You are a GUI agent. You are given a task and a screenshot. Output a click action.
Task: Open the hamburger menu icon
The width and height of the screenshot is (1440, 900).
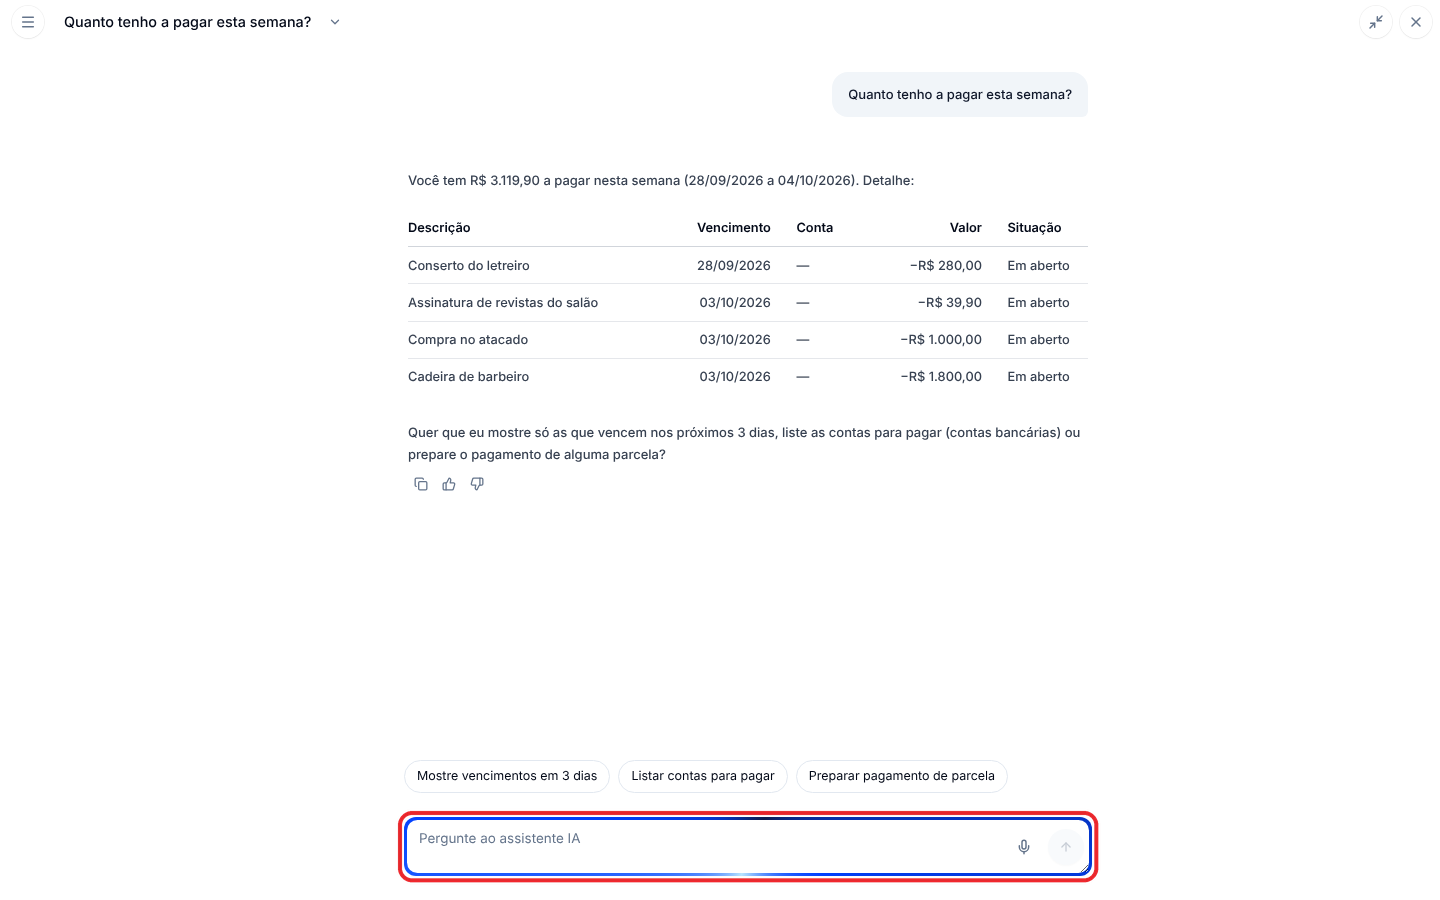28,22
